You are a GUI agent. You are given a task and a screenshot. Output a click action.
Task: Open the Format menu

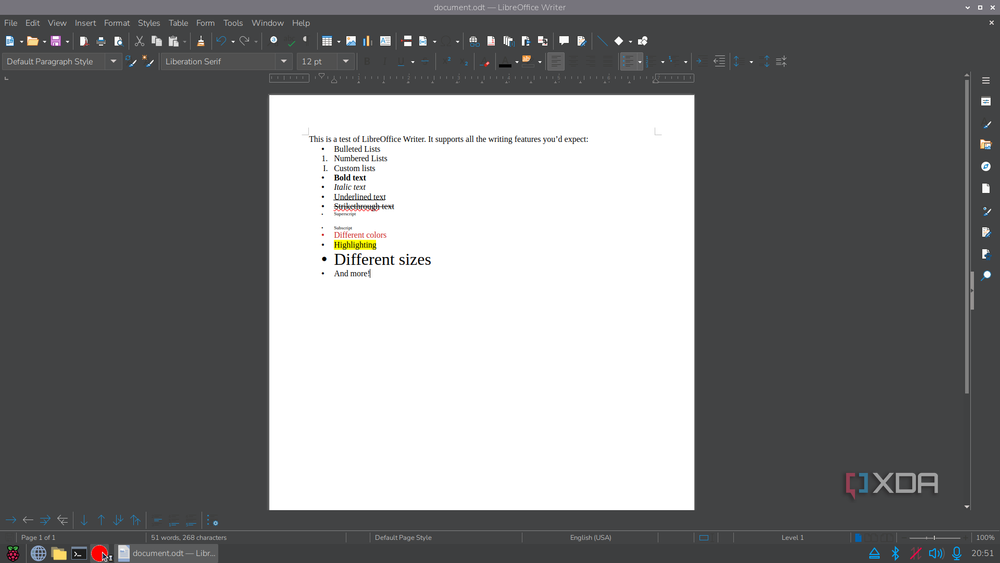click(117, 23)
